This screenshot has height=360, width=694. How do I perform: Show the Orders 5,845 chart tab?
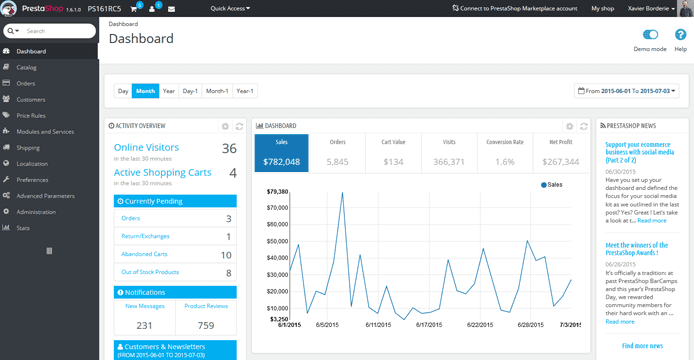pos(337,153)
